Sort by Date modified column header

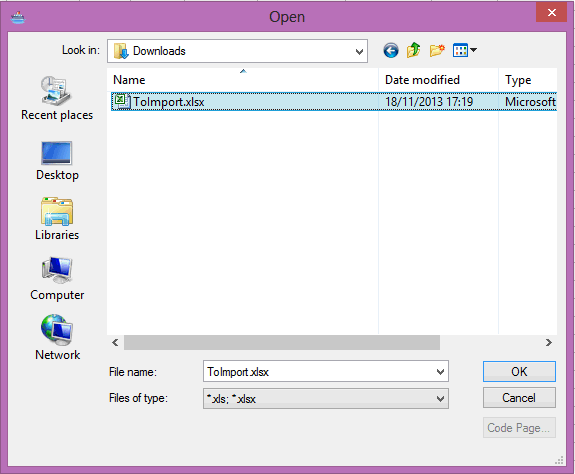coord(438,80)
